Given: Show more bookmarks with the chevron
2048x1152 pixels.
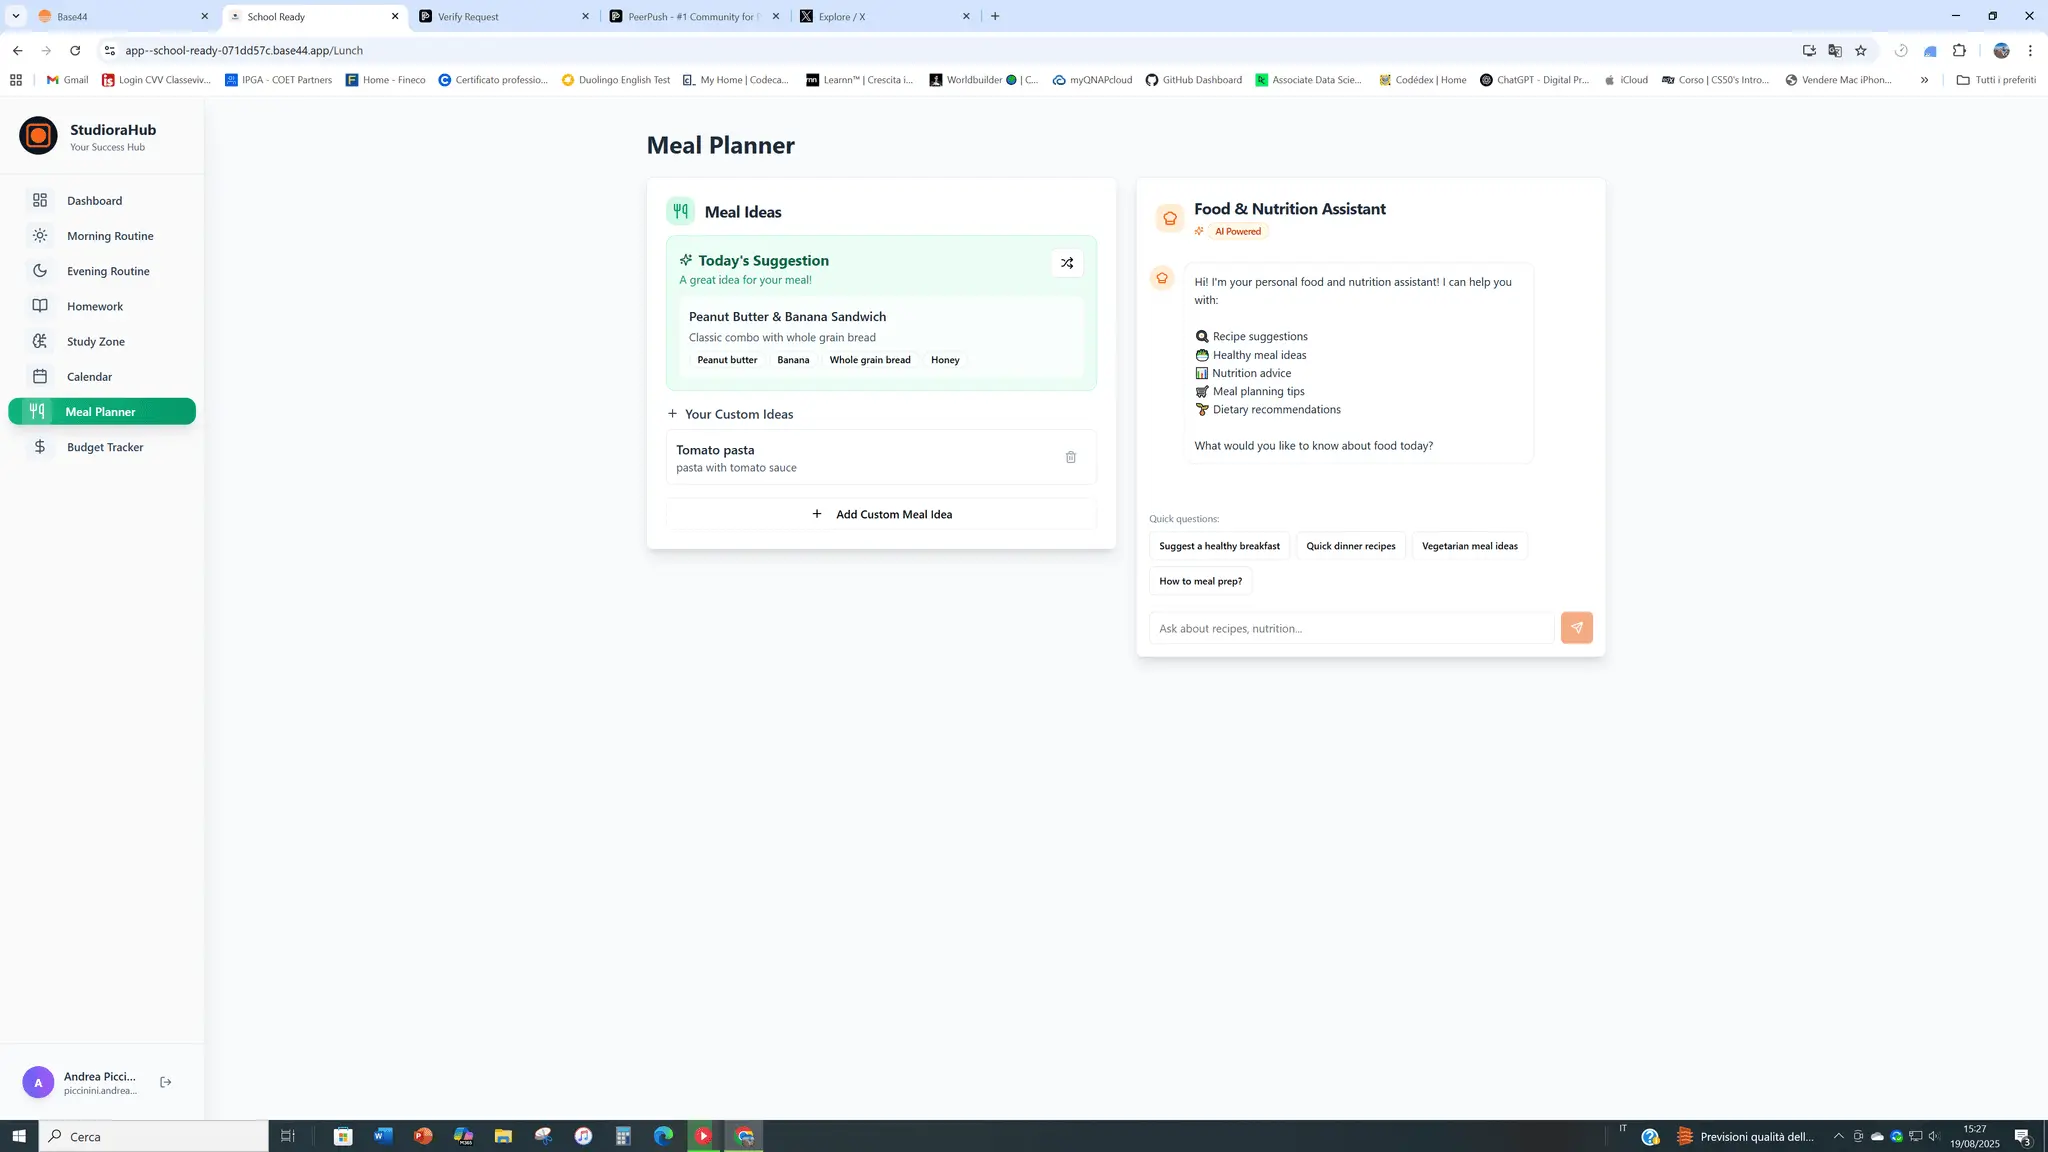Looking at the screenshot, I should coord(1924,80).
